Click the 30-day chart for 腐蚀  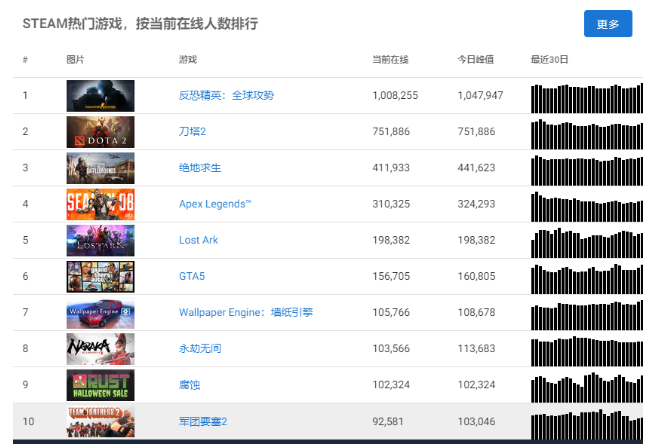(587, 388)
